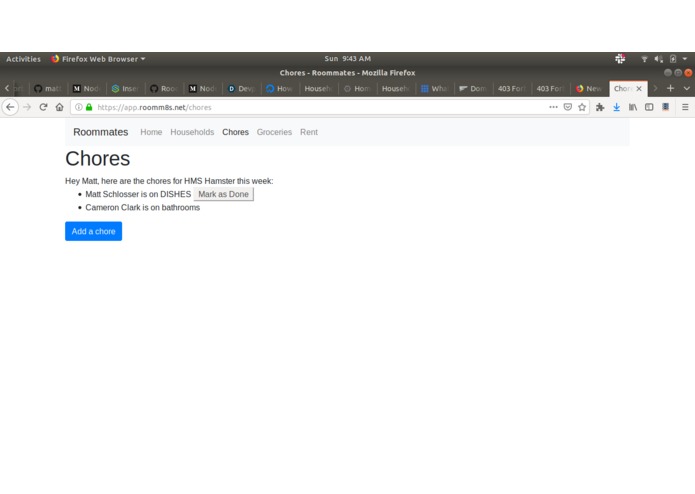Open the Activities overview
Image resolution: width=695 pixels, height=494 pixels.
pos(23,59)
